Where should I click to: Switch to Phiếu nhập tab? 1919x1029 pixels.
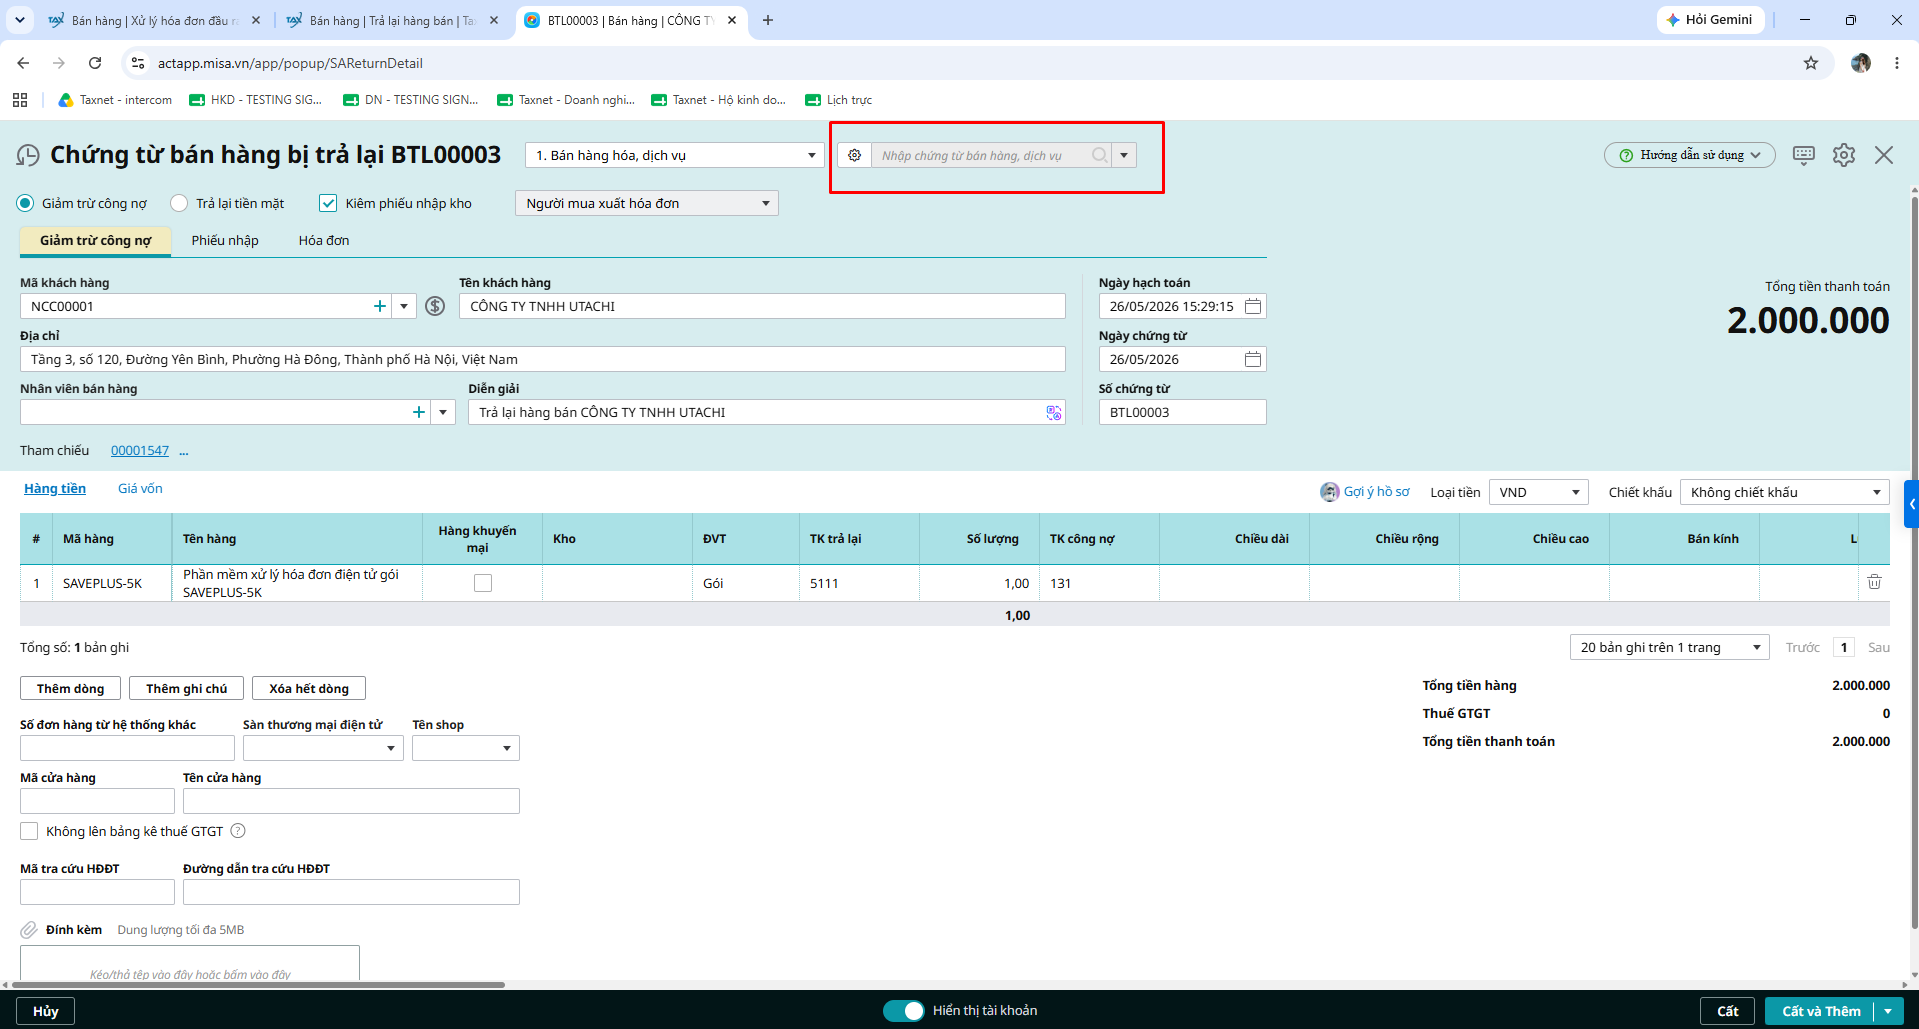point(225,240)
